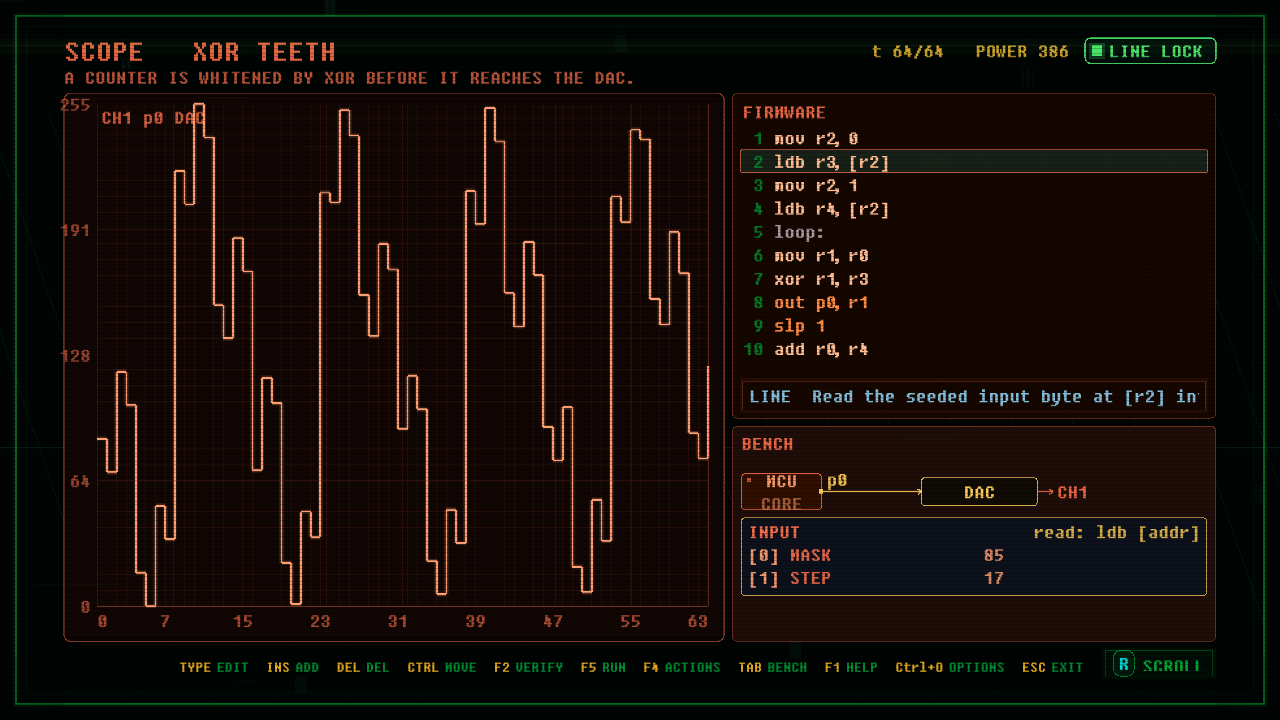Screen dimensions: 1280x720
Task: Open F4 ACTIONS menu
Action: click(682, 667)
